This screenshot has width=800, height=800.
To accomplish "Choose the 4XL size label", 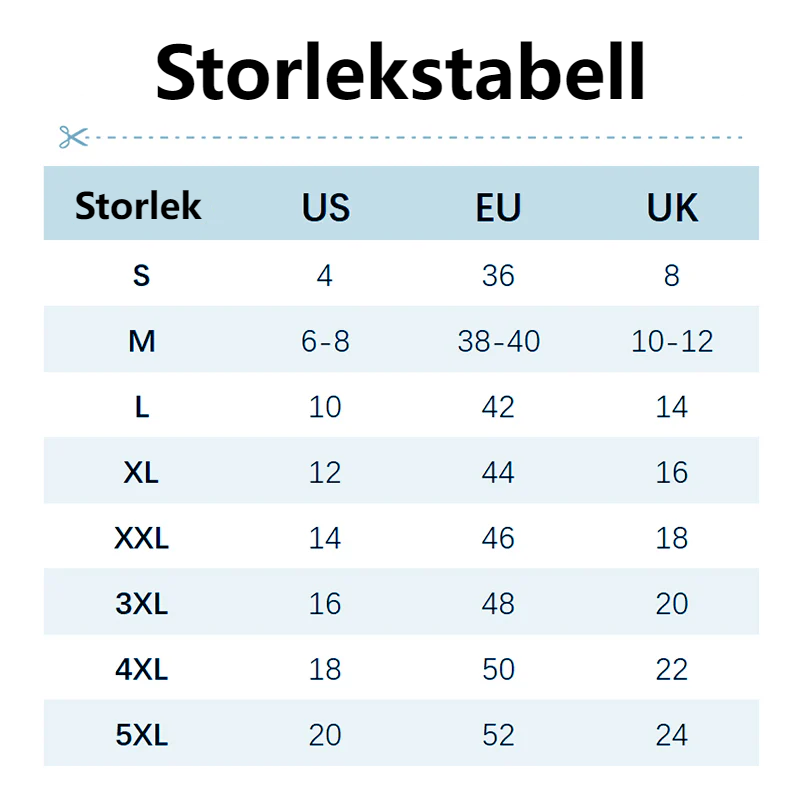I will click(141, 669).
